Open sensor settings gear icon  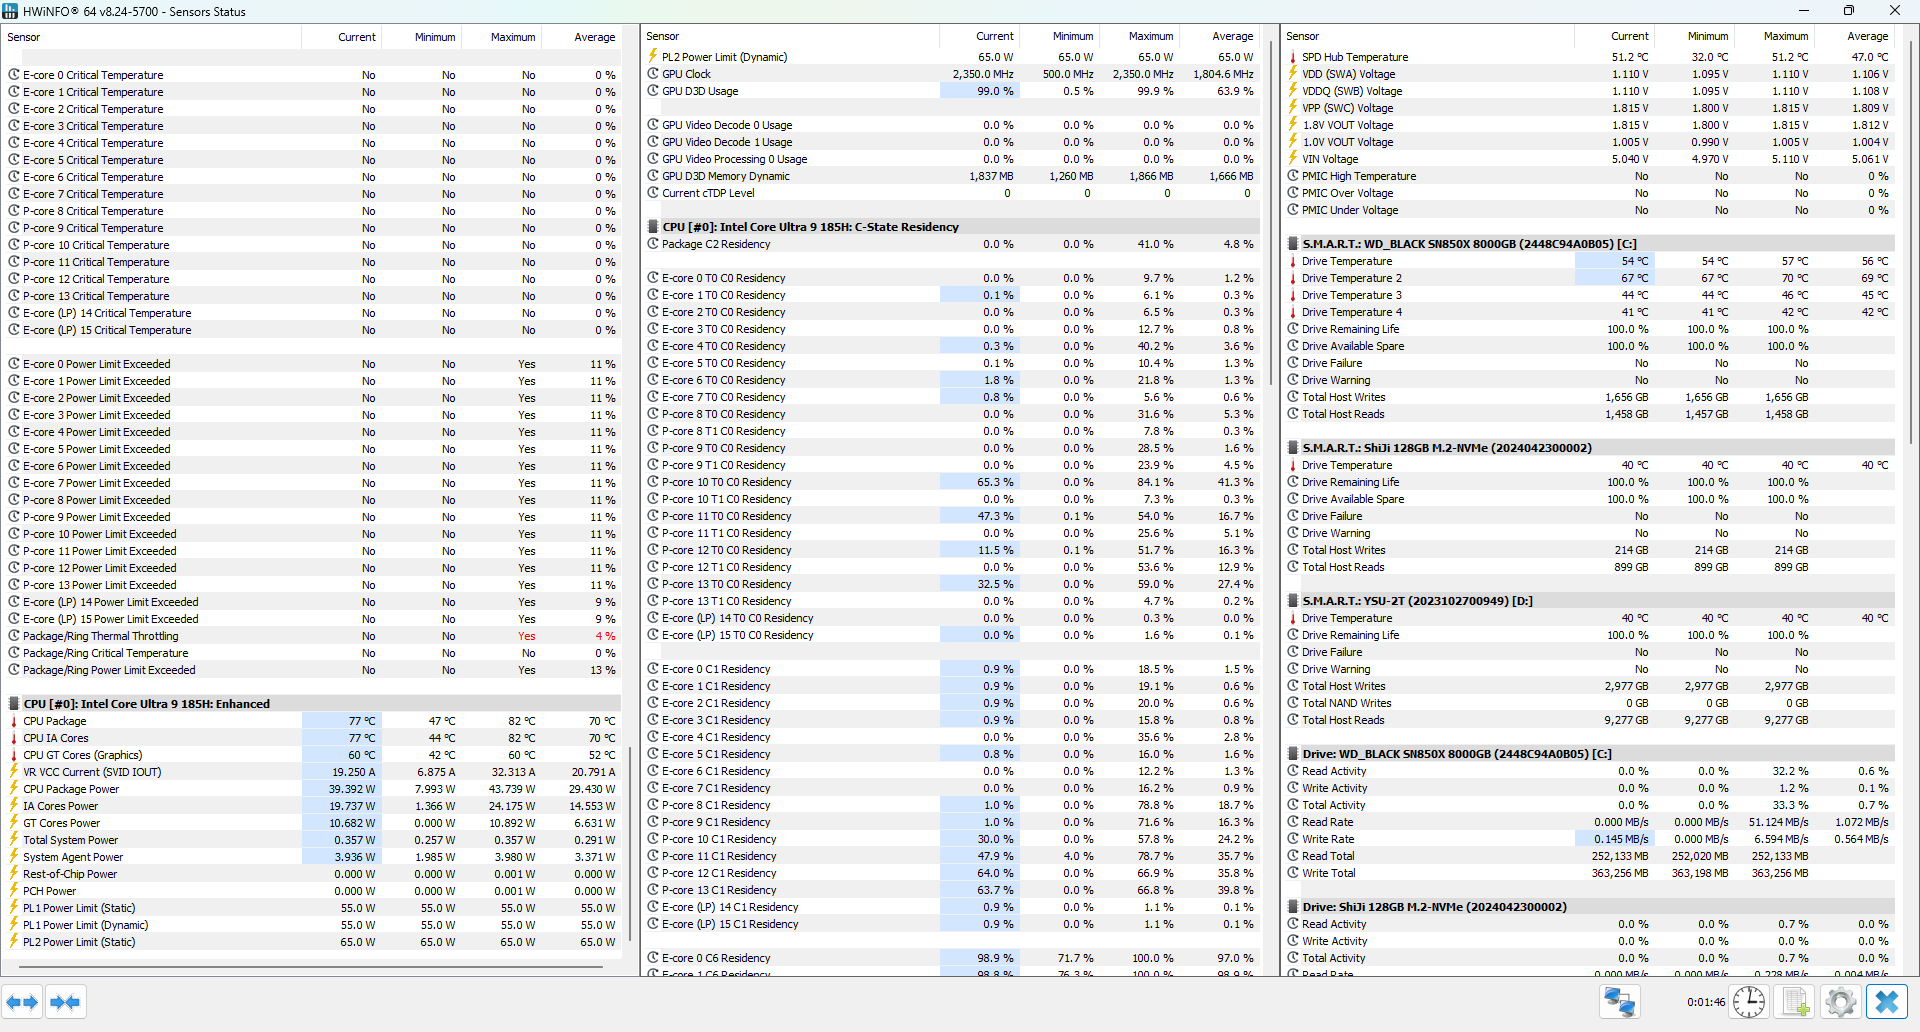point(1840,1002)
